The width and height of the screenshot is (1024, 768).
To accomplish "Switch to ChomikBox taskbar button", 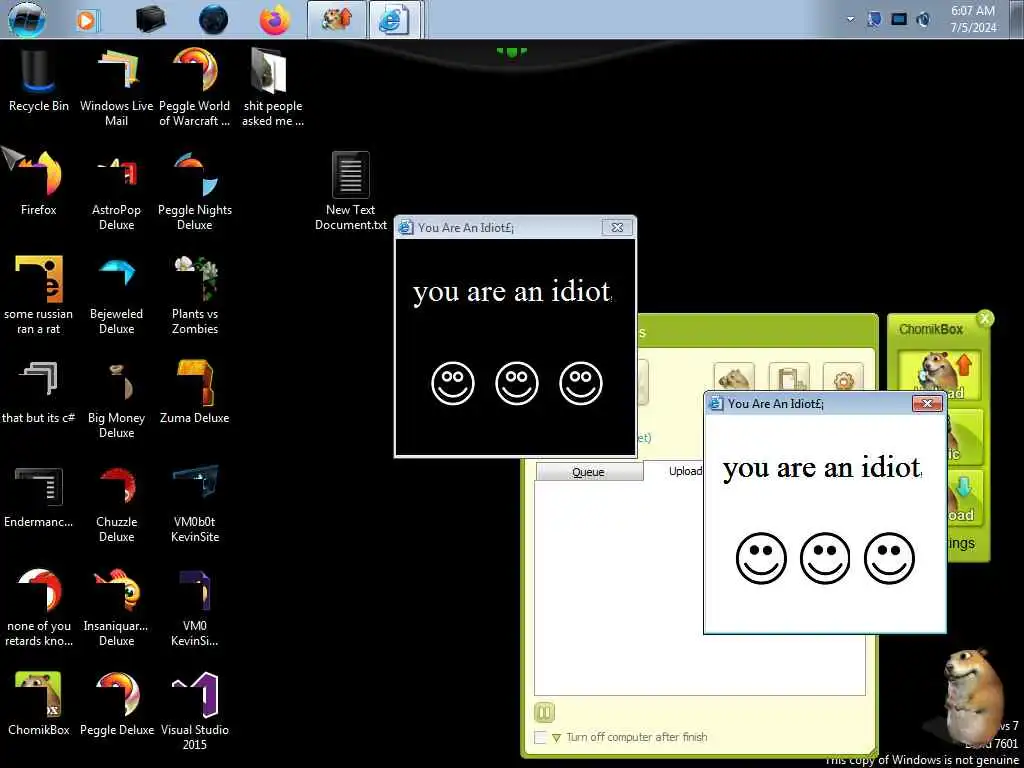I will [336, 20].
